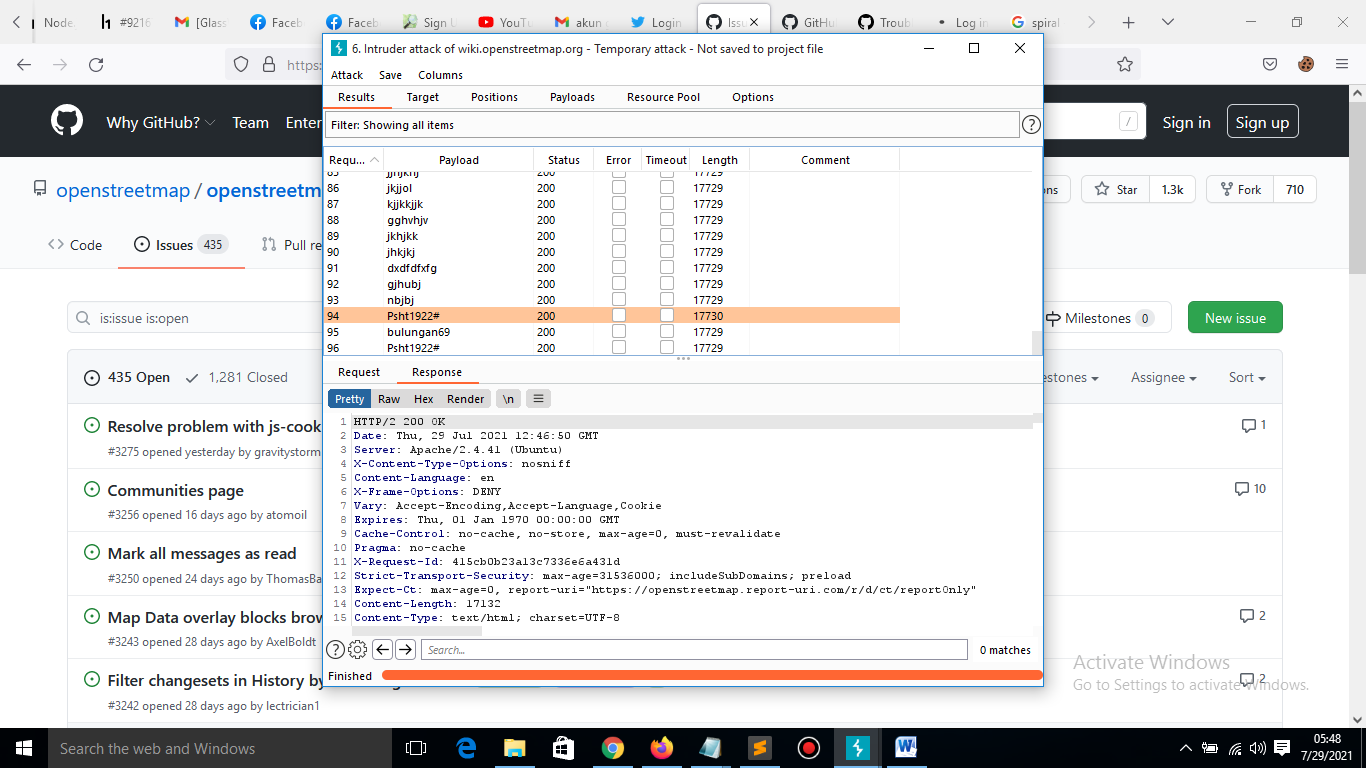Click the attack progress bar
Viewport: 1366px width, 768px height.
click(x=711, y=676)
